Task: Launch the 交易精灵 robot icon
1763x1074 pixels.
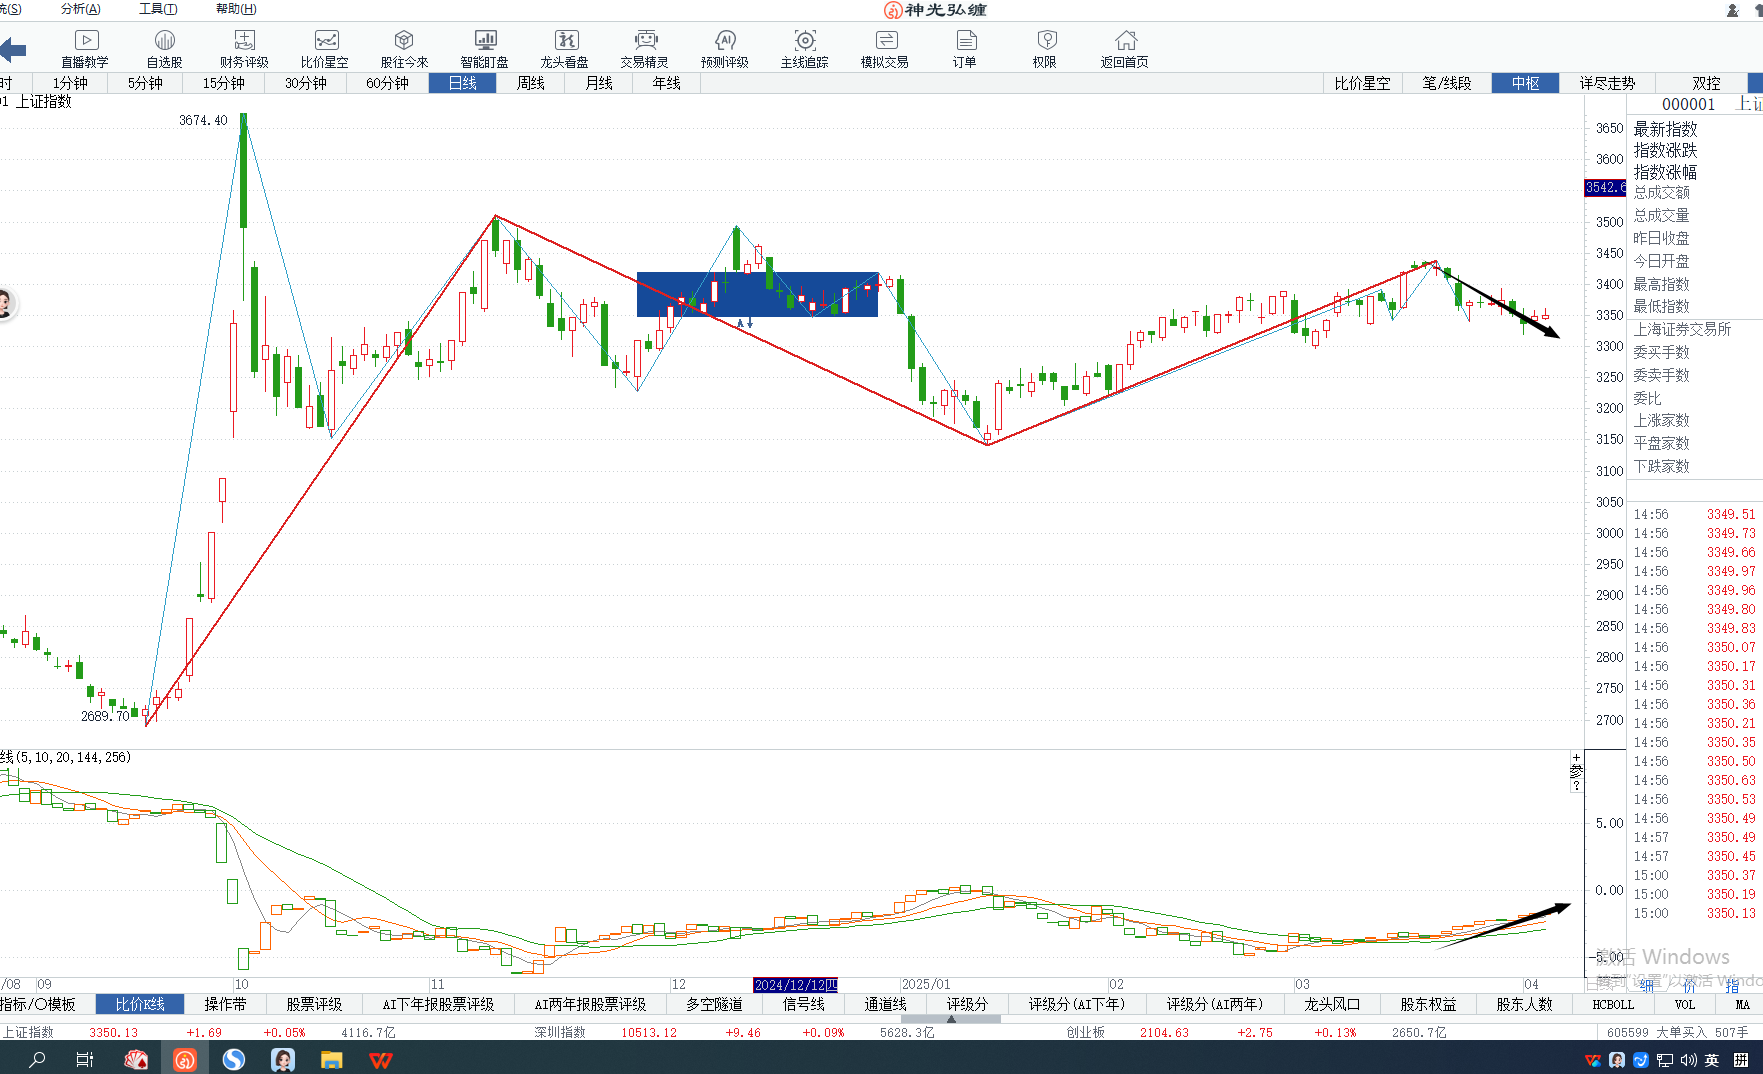Action: tap(645, 47)
